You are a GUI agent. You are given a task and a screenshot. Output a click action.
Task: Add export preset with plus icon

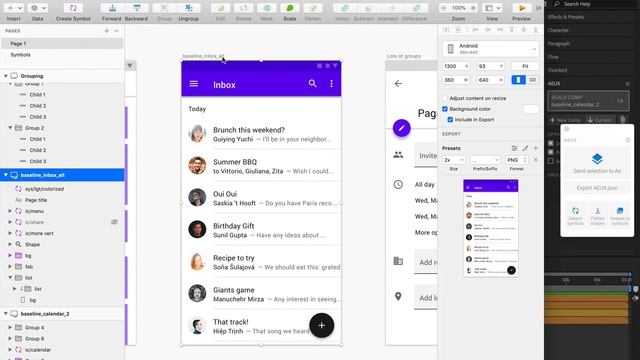[536, 148]
